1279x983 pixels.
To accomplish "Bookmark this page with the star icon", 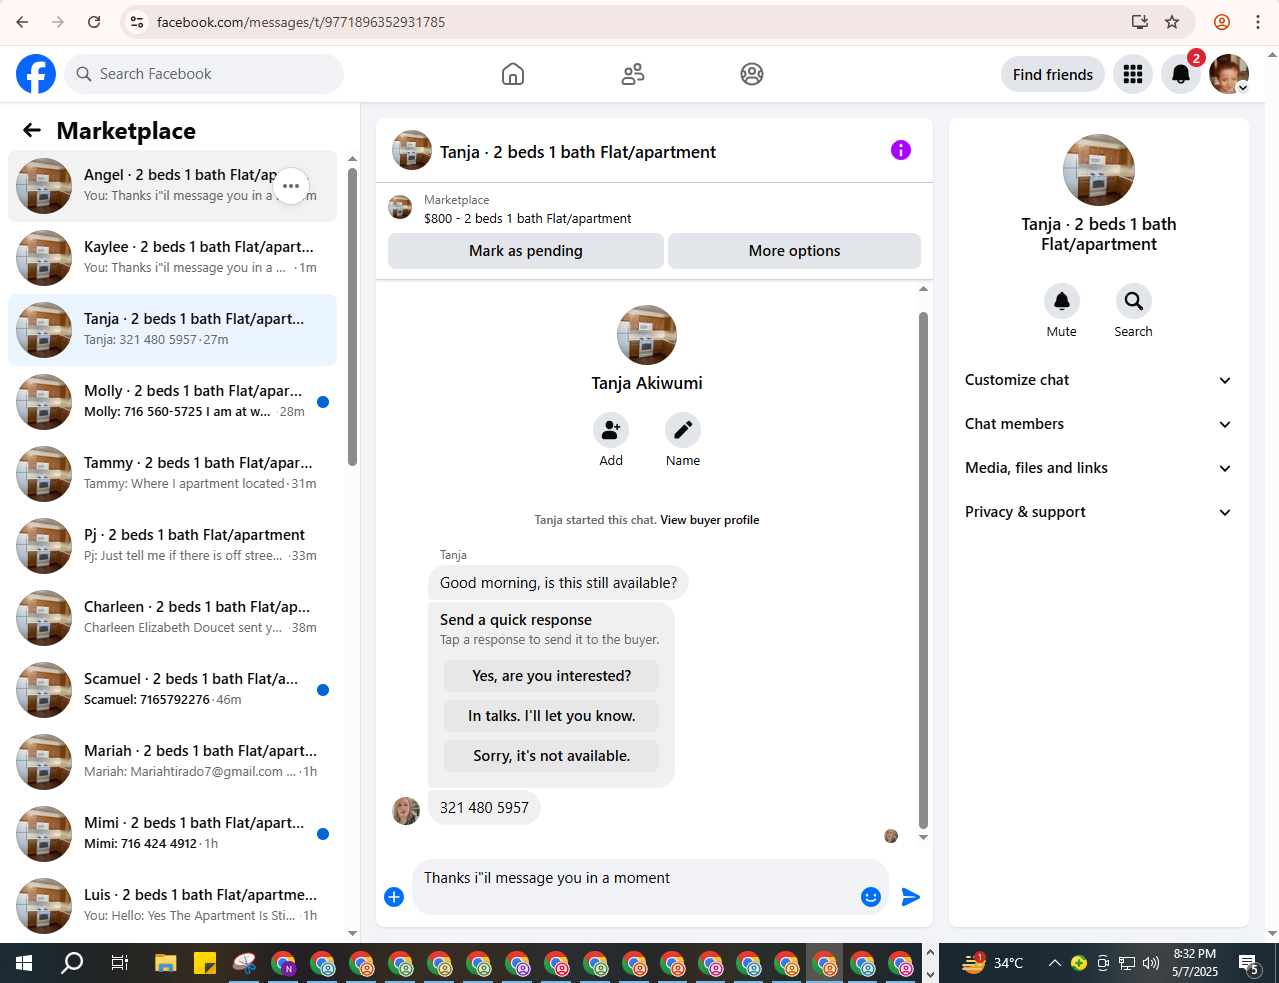I will tap(1172, 22).
